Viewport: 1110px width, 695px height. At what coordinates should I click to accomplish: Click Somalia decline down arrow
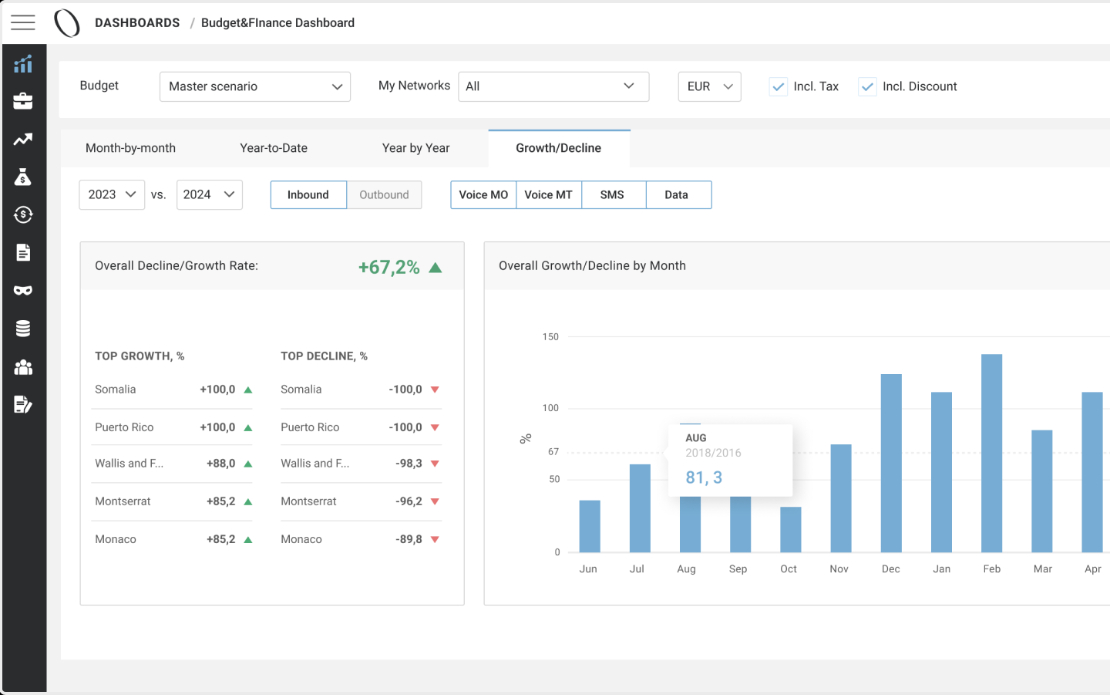(435, 390)
